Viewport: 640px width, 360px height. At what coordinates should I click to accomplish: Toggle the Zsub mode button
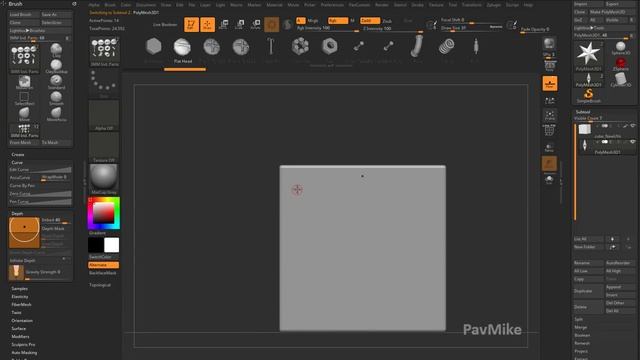[387, 21]
